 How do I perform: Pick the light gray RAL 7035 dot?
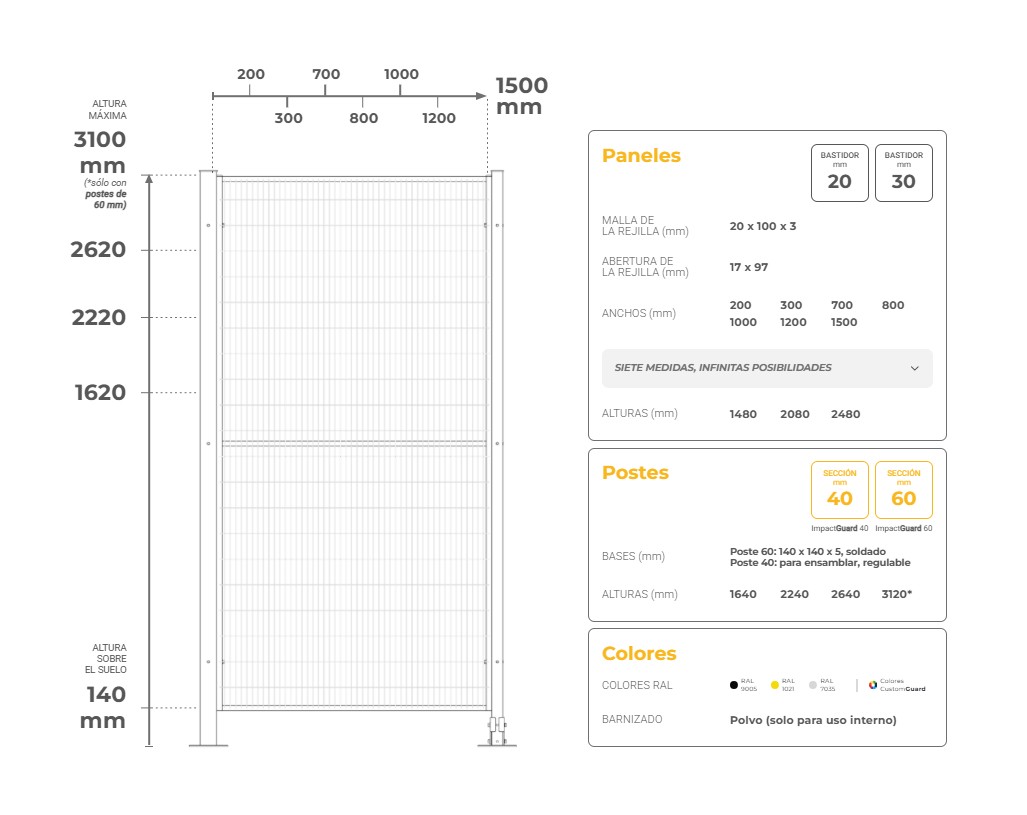coord(813,685)
